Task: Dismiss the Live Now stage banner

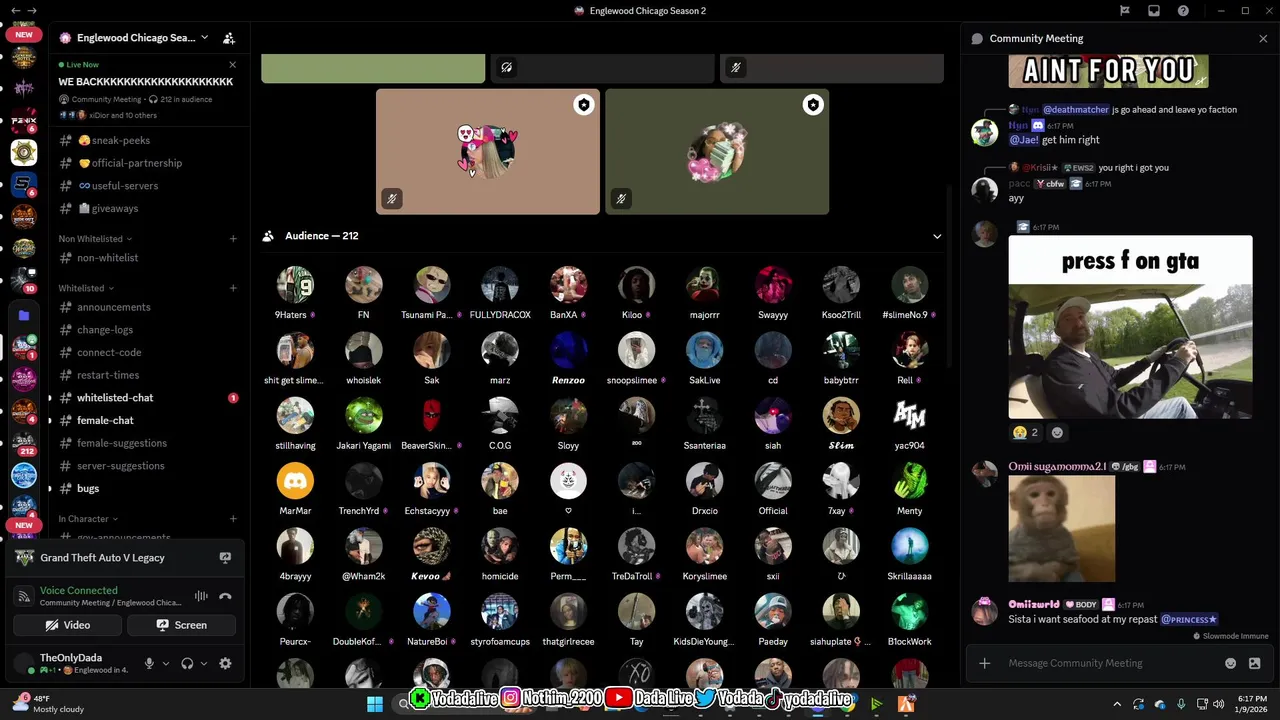Action: (232, 65)
